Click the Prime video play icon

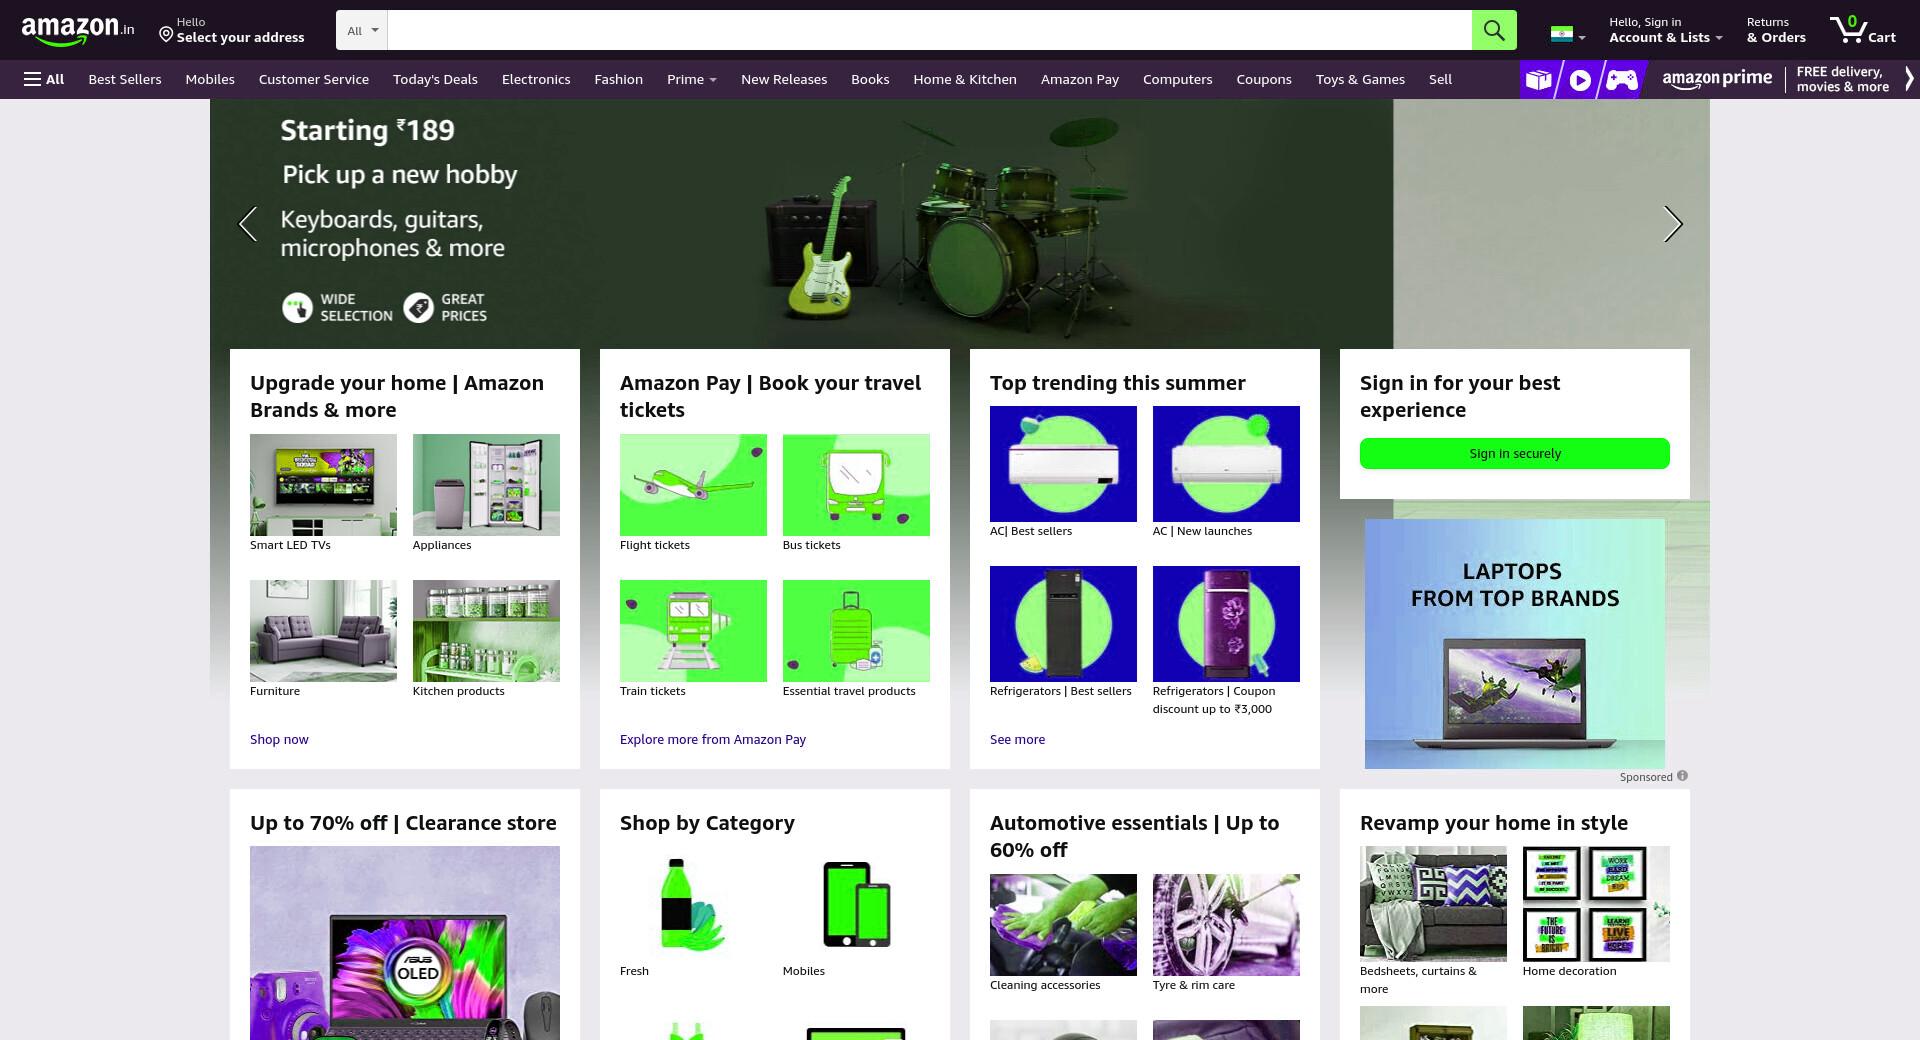point(1580,80)
